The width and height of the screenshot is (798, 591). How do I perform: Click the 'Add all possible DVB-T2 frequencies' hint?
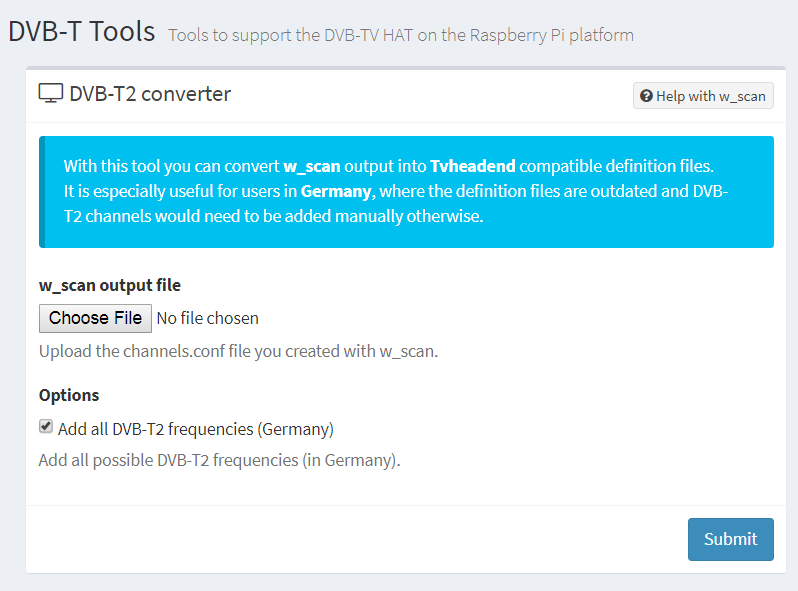click(x=219, y=461)
